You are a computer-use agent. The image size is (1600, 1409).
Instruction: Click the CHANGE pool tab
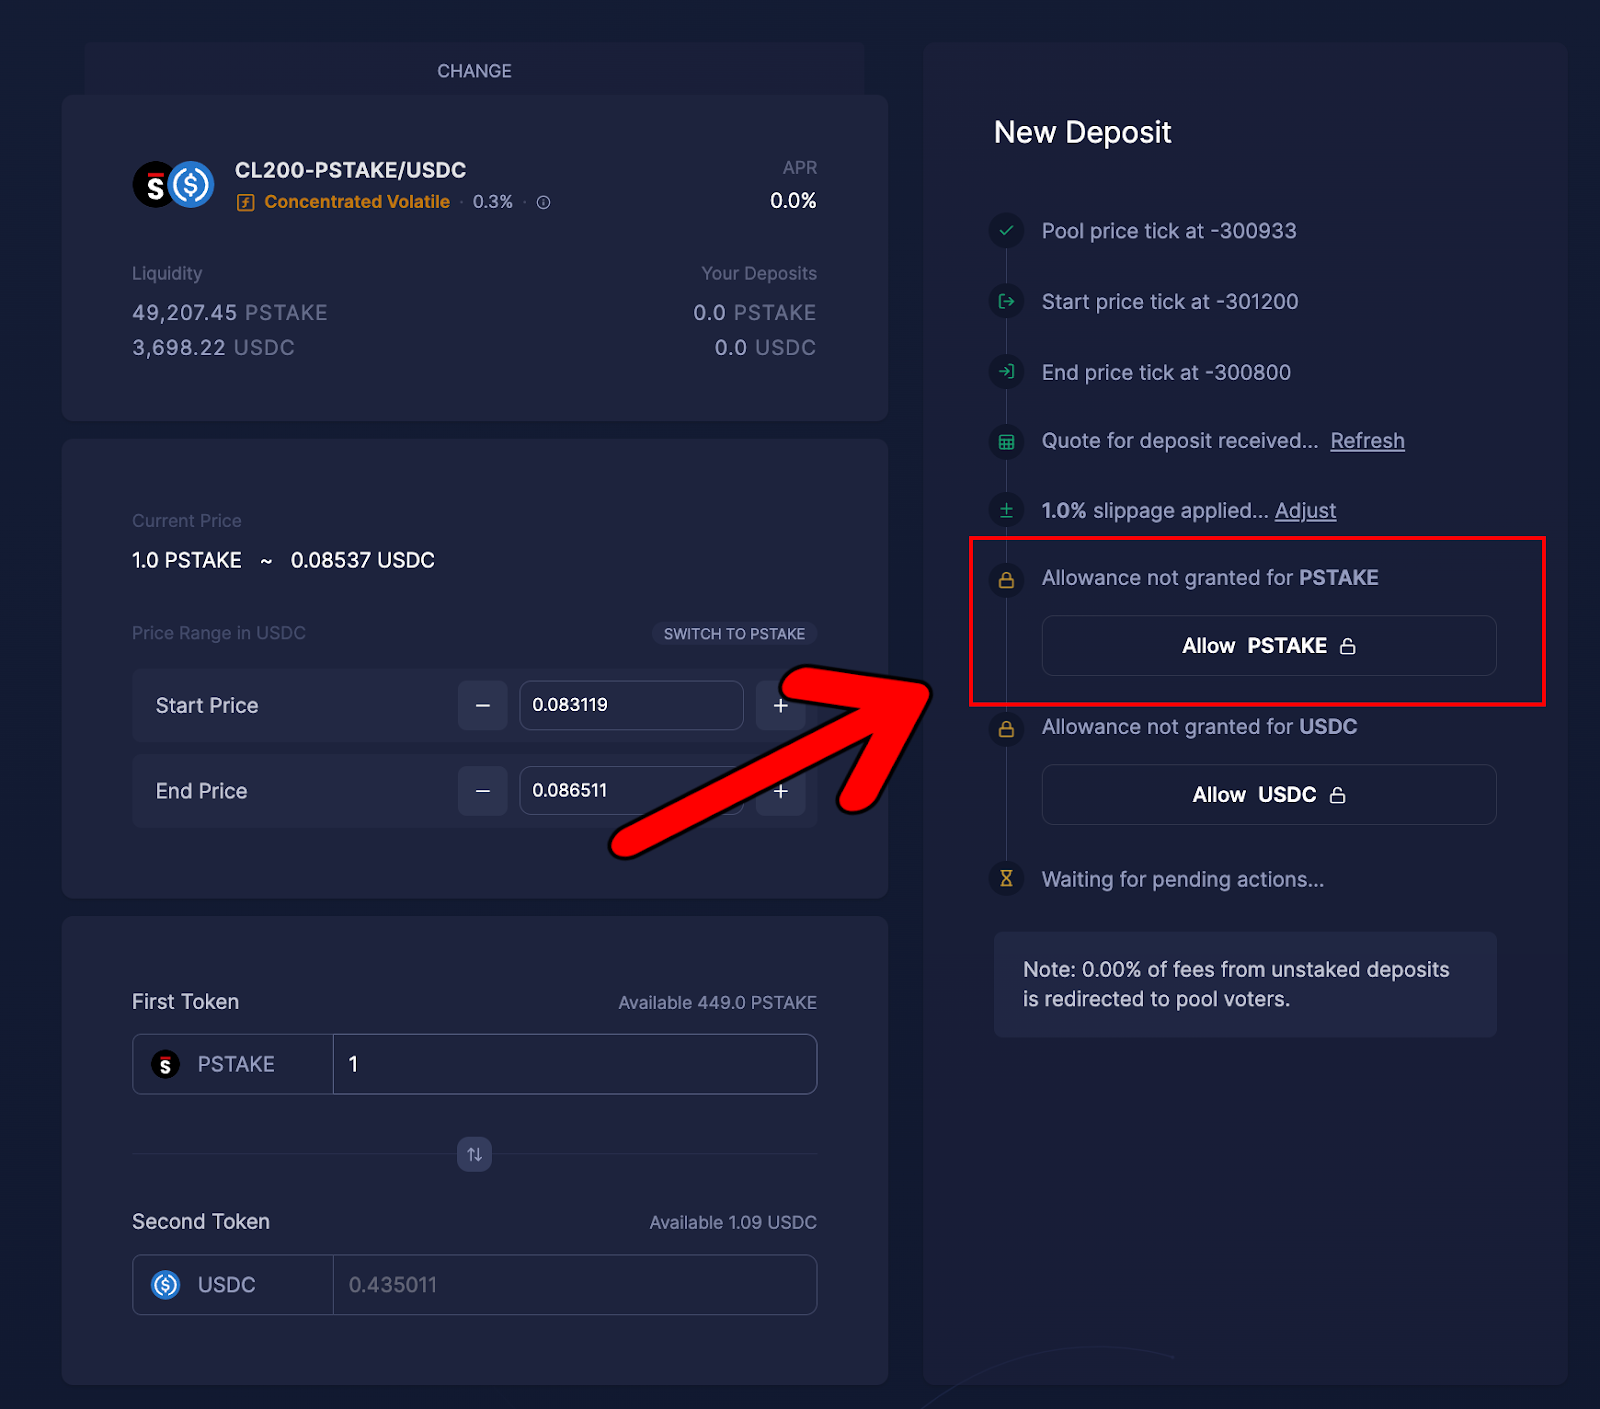coord(474,71)
